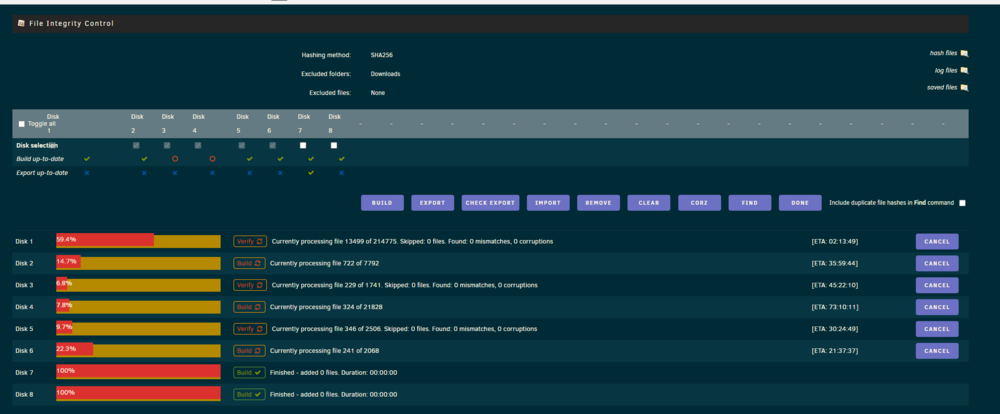Click Disk 7 Export up-to-date green checkmark
The image size is (1000, 414).
(311, 173)
